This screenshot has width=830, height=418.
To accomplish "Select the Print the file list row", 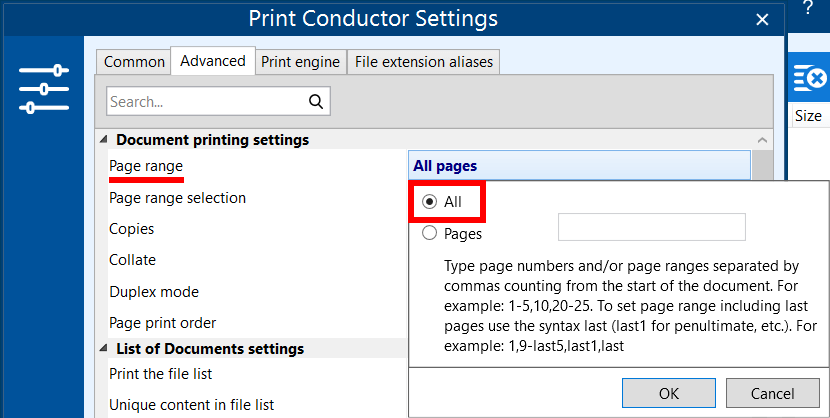I will tap(257, 374).
